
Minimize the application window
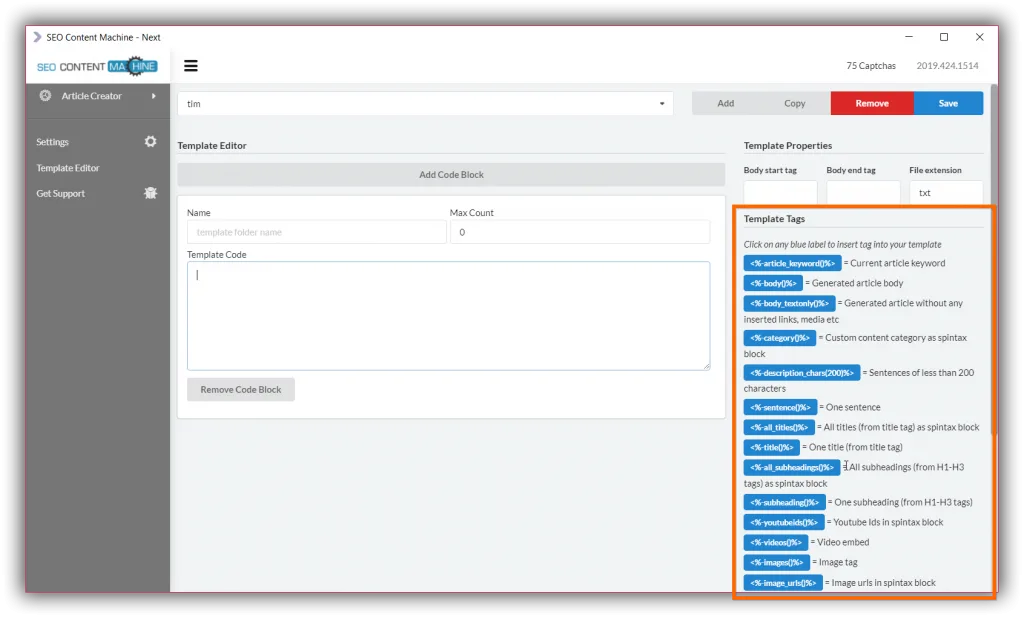[908, 37]
